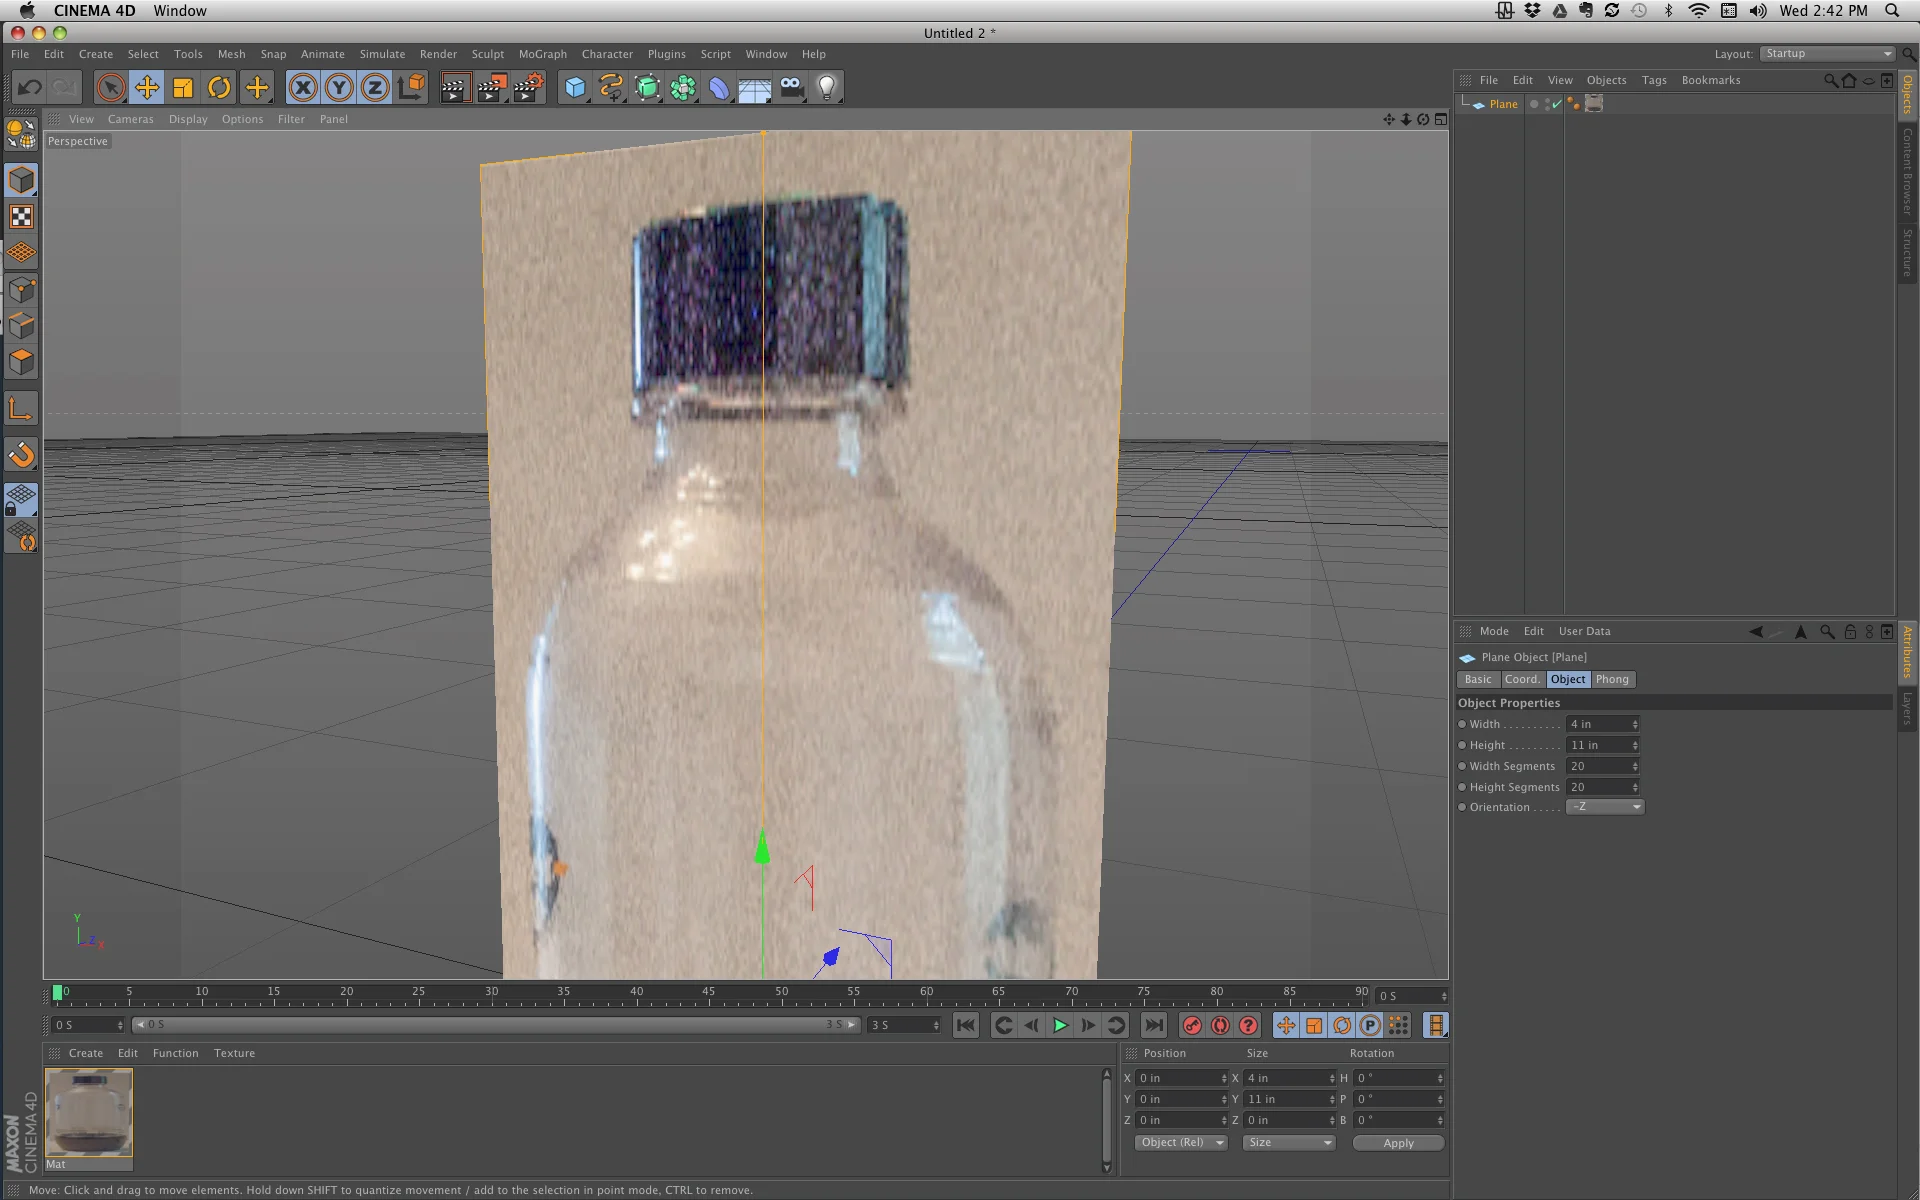The width and height of the screenshot is (1920, 1200).
Task: Select the Scale tool
Action: click(x=183, y=88)
